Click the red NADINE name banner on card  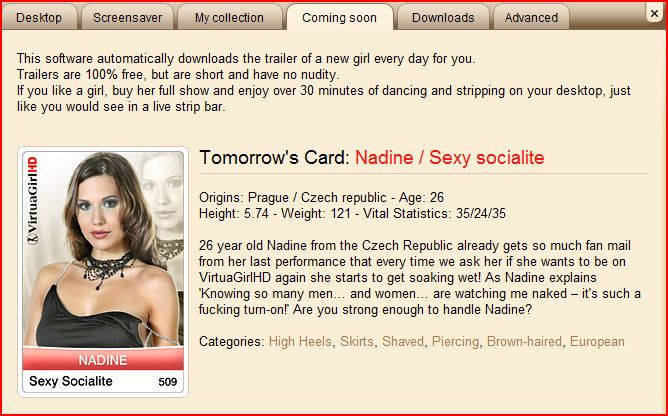103,360
